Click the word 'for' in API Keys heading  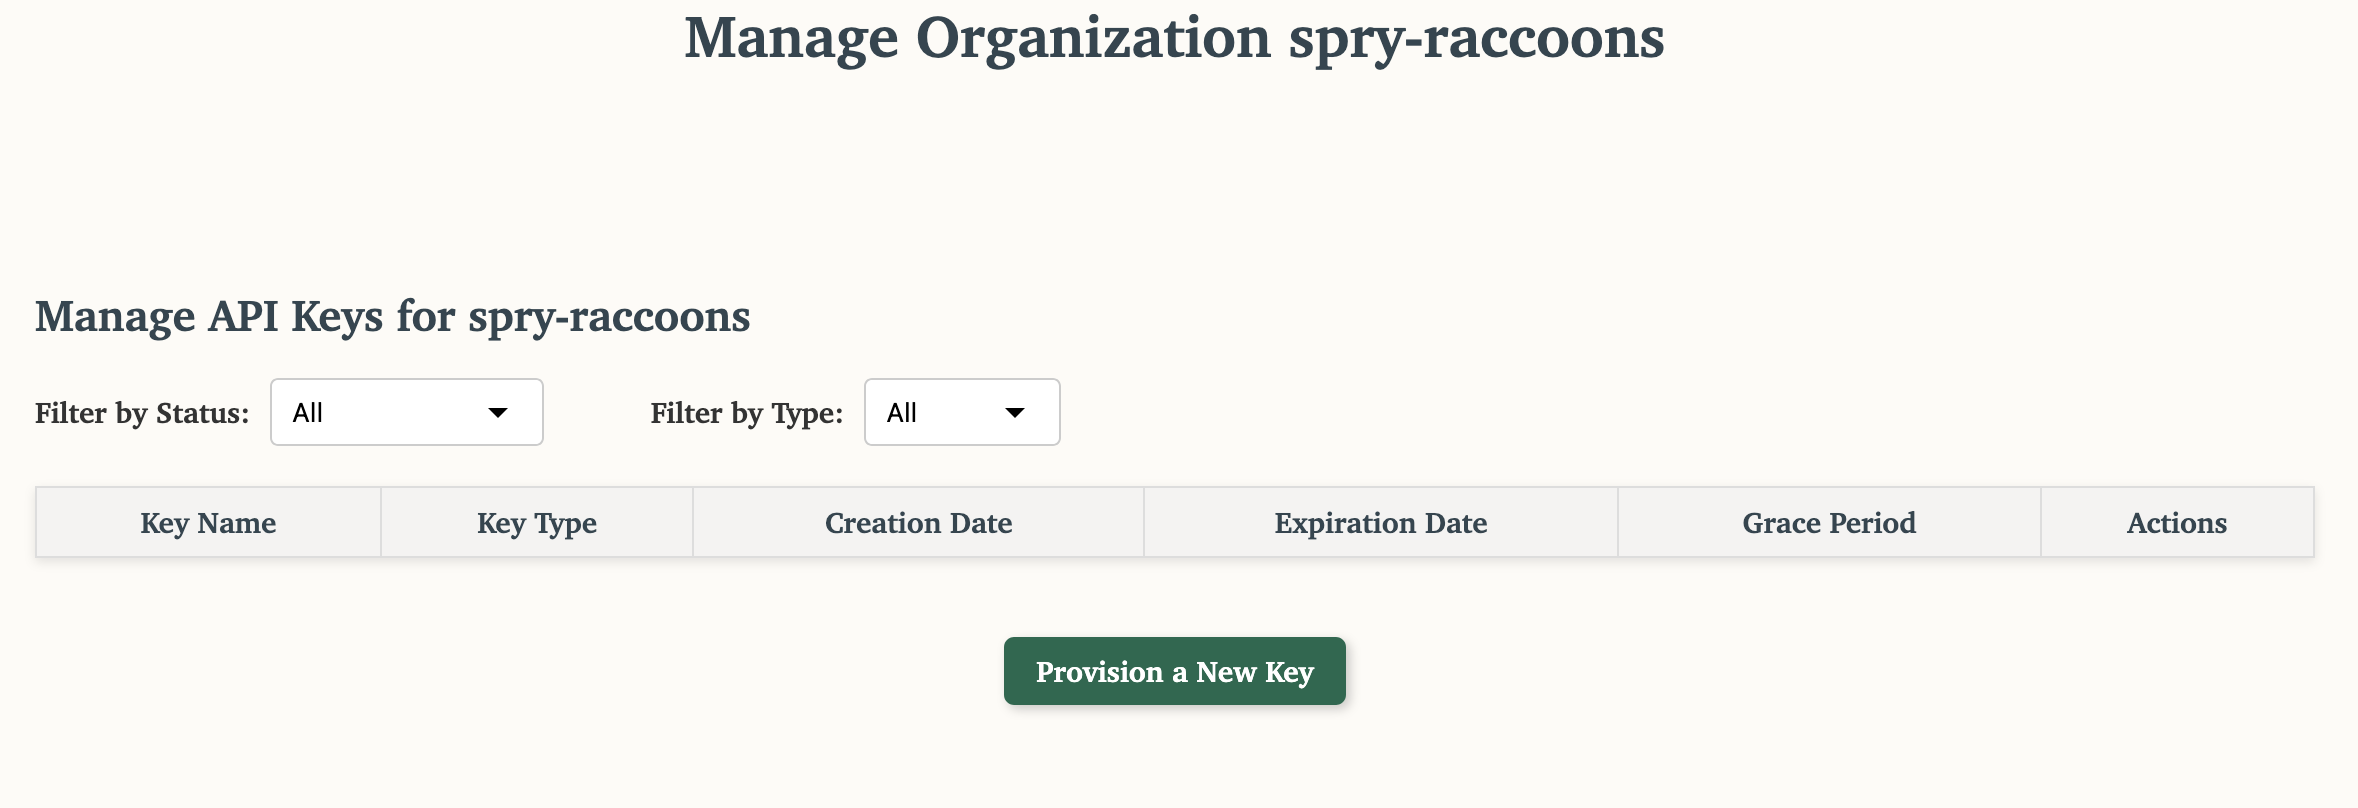(426, 317)
